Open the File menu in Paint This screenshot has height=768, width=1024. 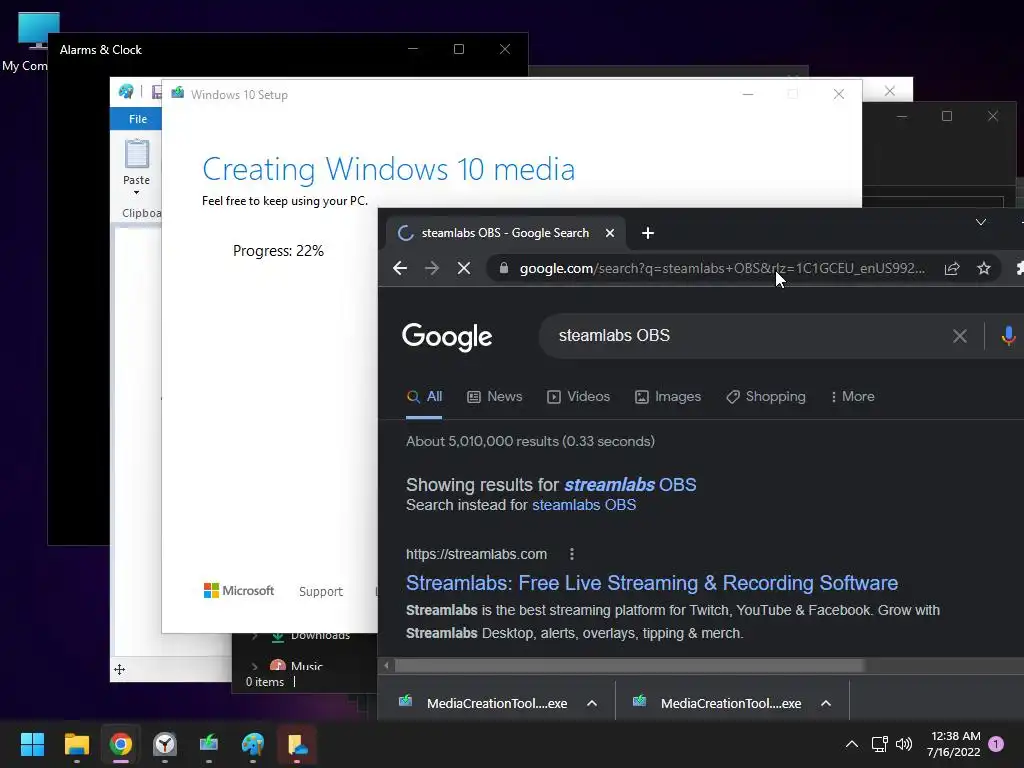138,119
